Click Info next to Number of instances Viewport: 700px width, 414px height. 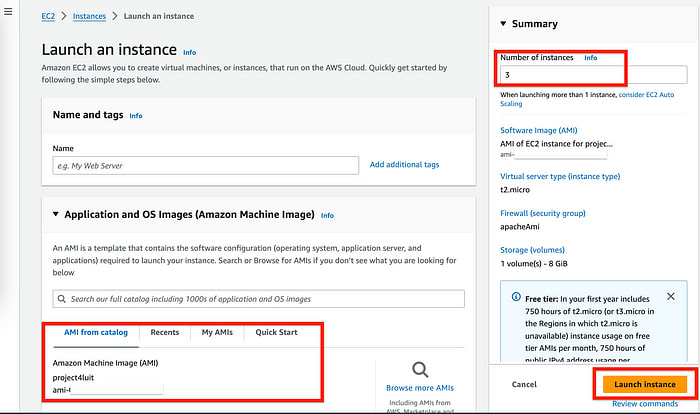point(590,58)
